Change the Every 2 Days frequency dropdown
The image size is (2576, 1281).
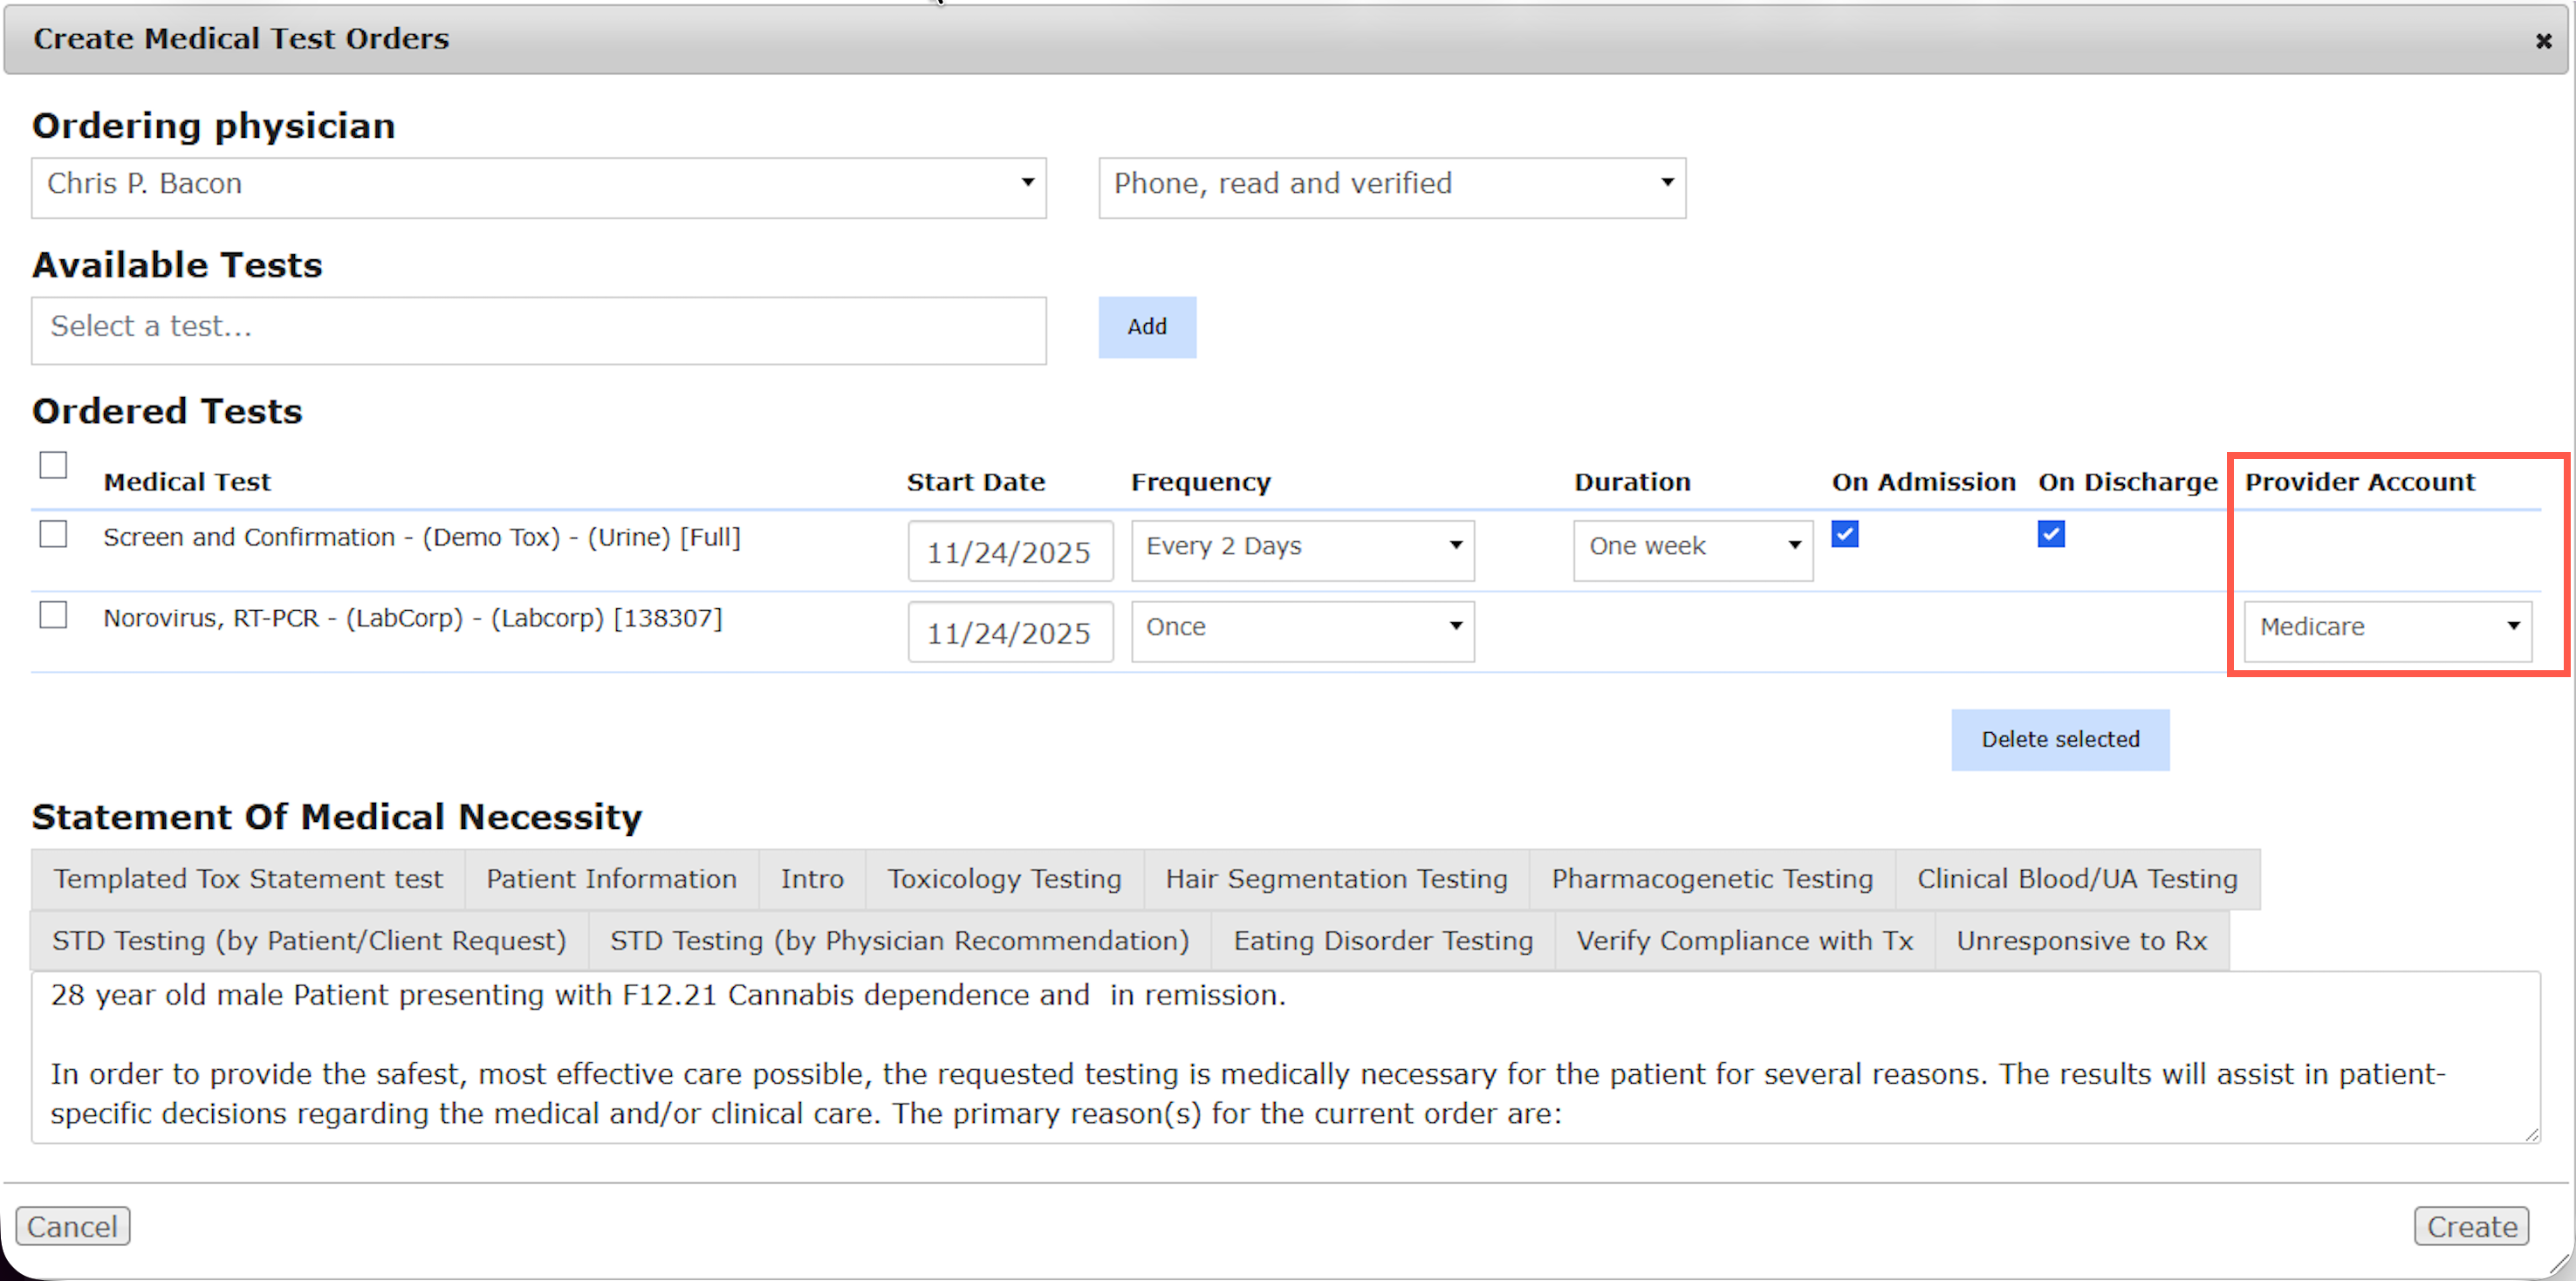tap(1302, 548)
